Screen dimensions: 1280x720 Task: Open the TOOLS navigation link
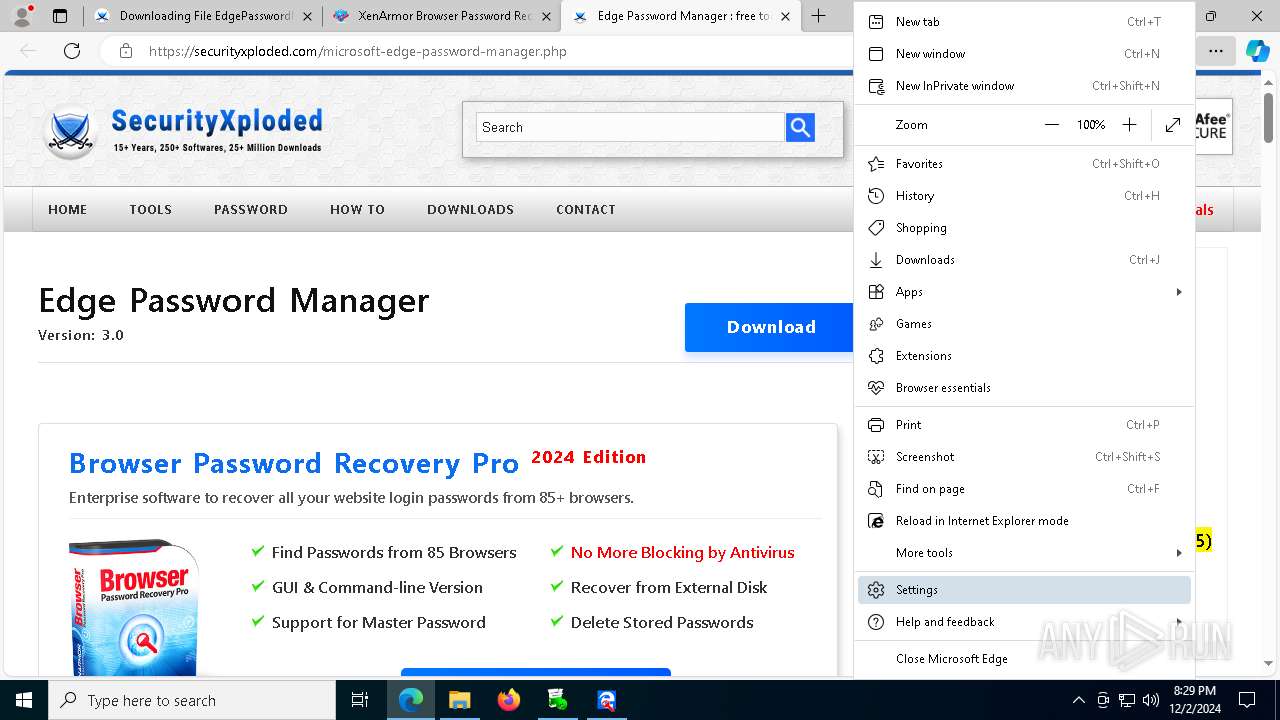pyautogui.click(x=150, y=210)
